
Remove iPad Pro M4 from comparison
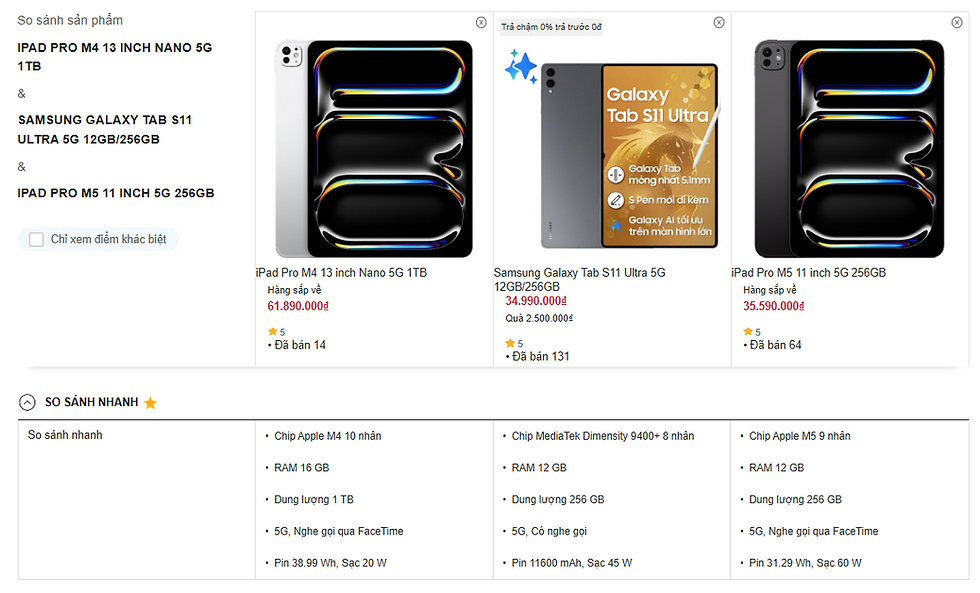481,23
